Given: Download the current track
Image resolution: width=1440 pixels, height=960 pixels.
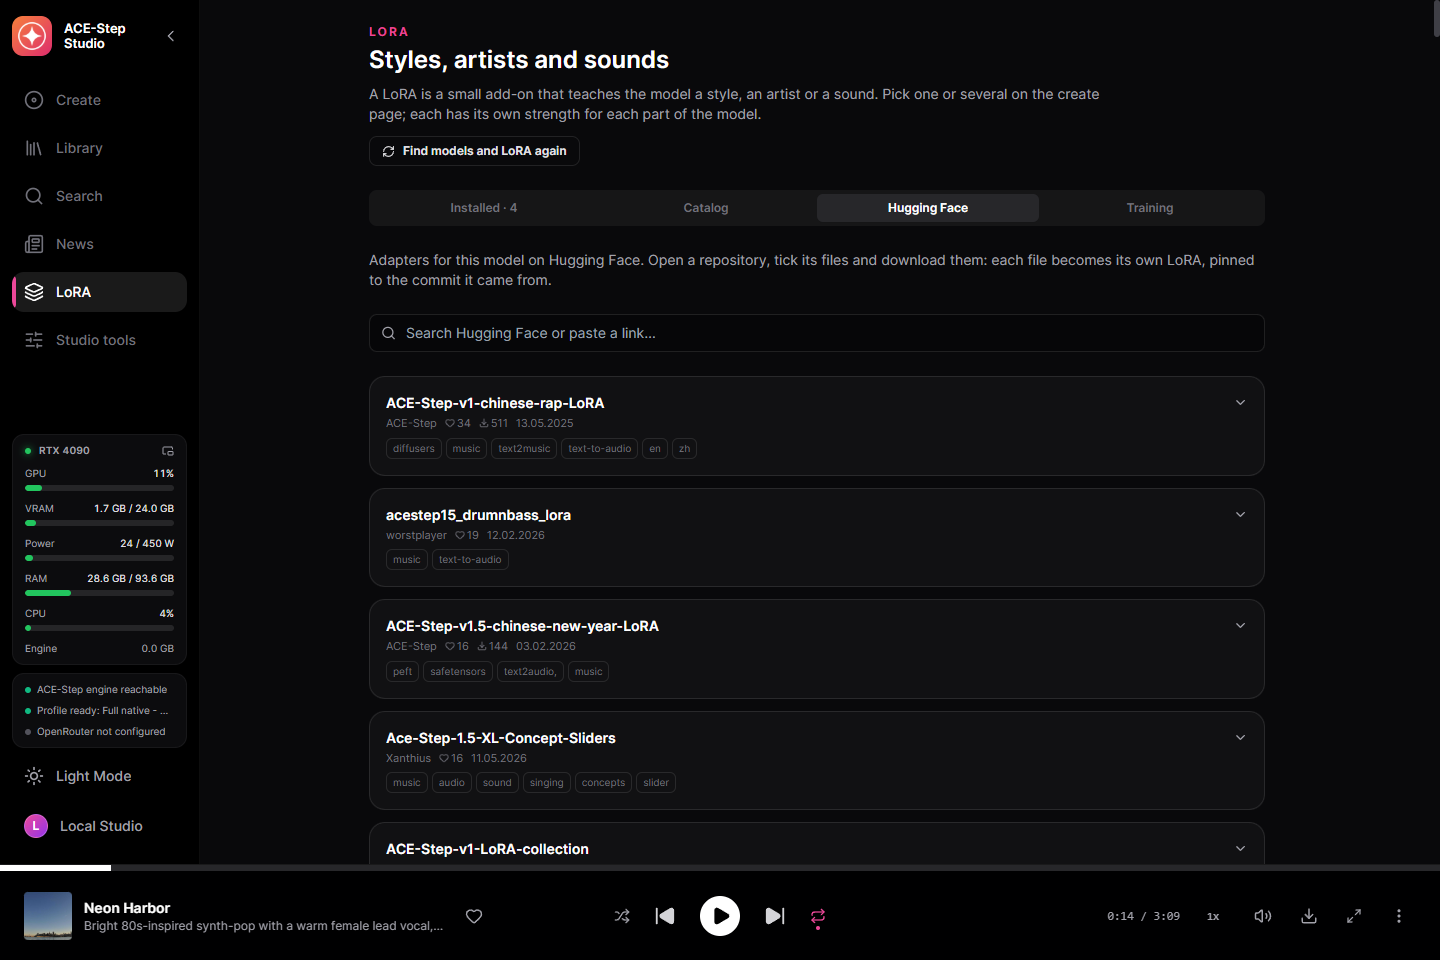Looking at the screenshot, I should pos(1309,916).
